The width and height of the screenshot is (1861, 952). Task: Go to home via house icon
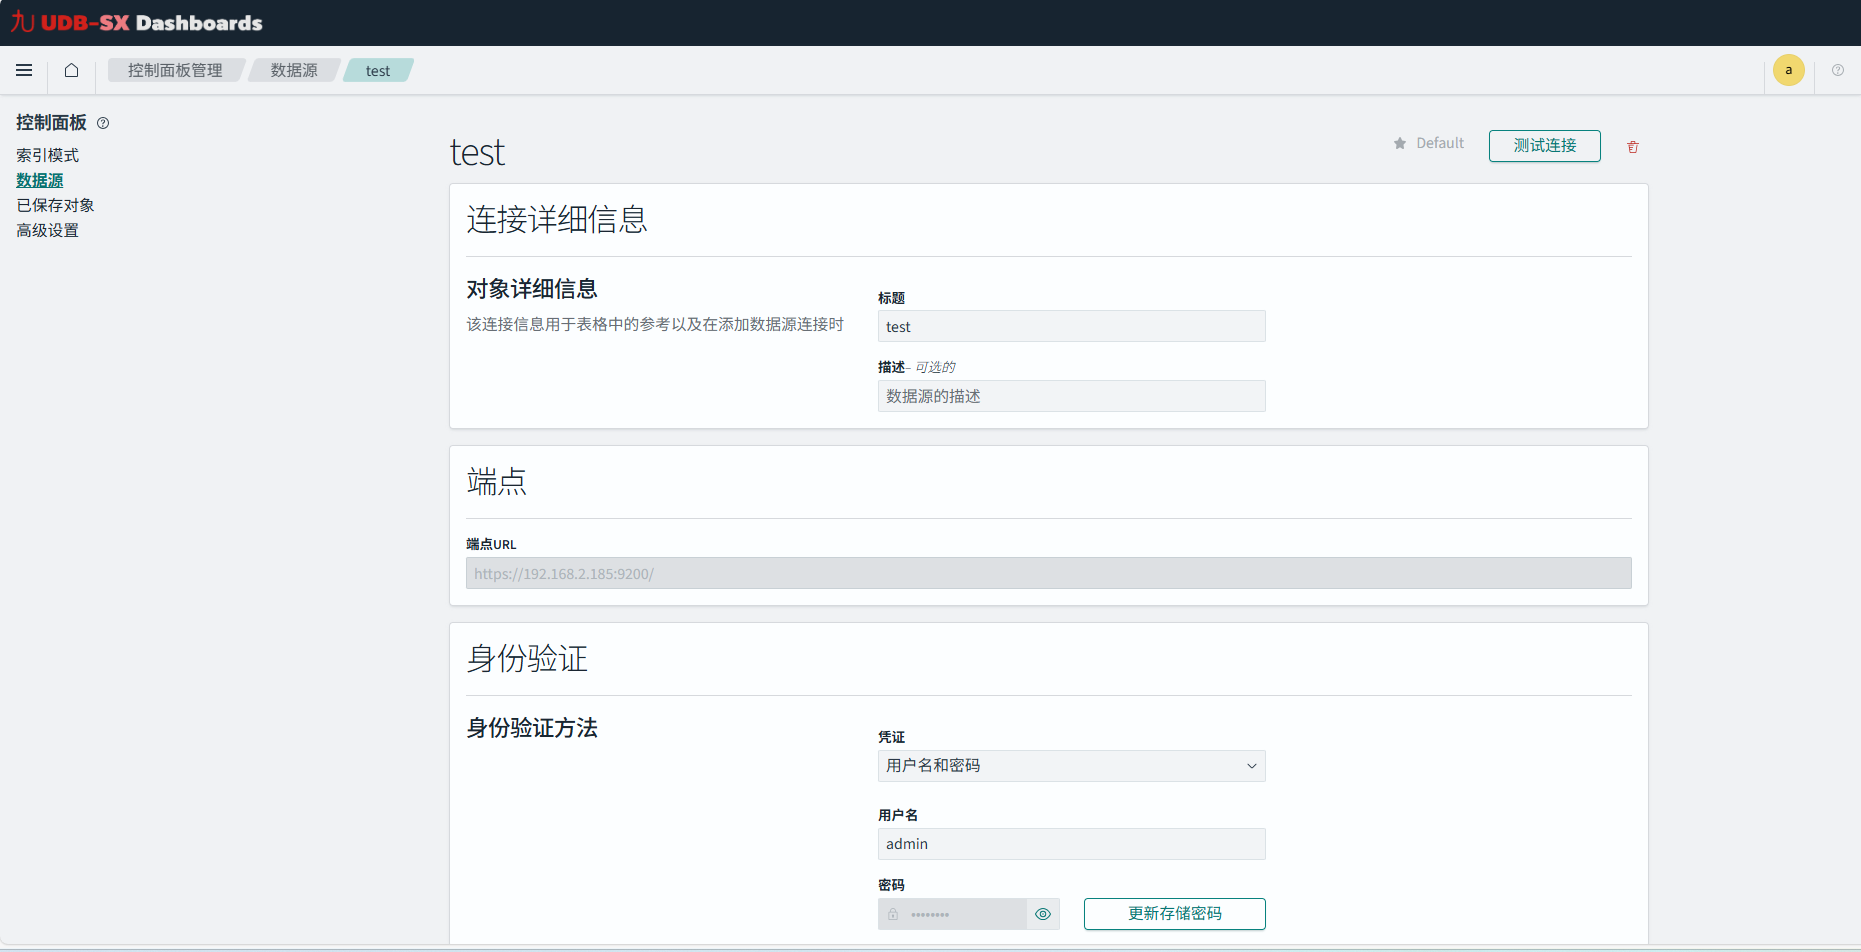[71, 70]
